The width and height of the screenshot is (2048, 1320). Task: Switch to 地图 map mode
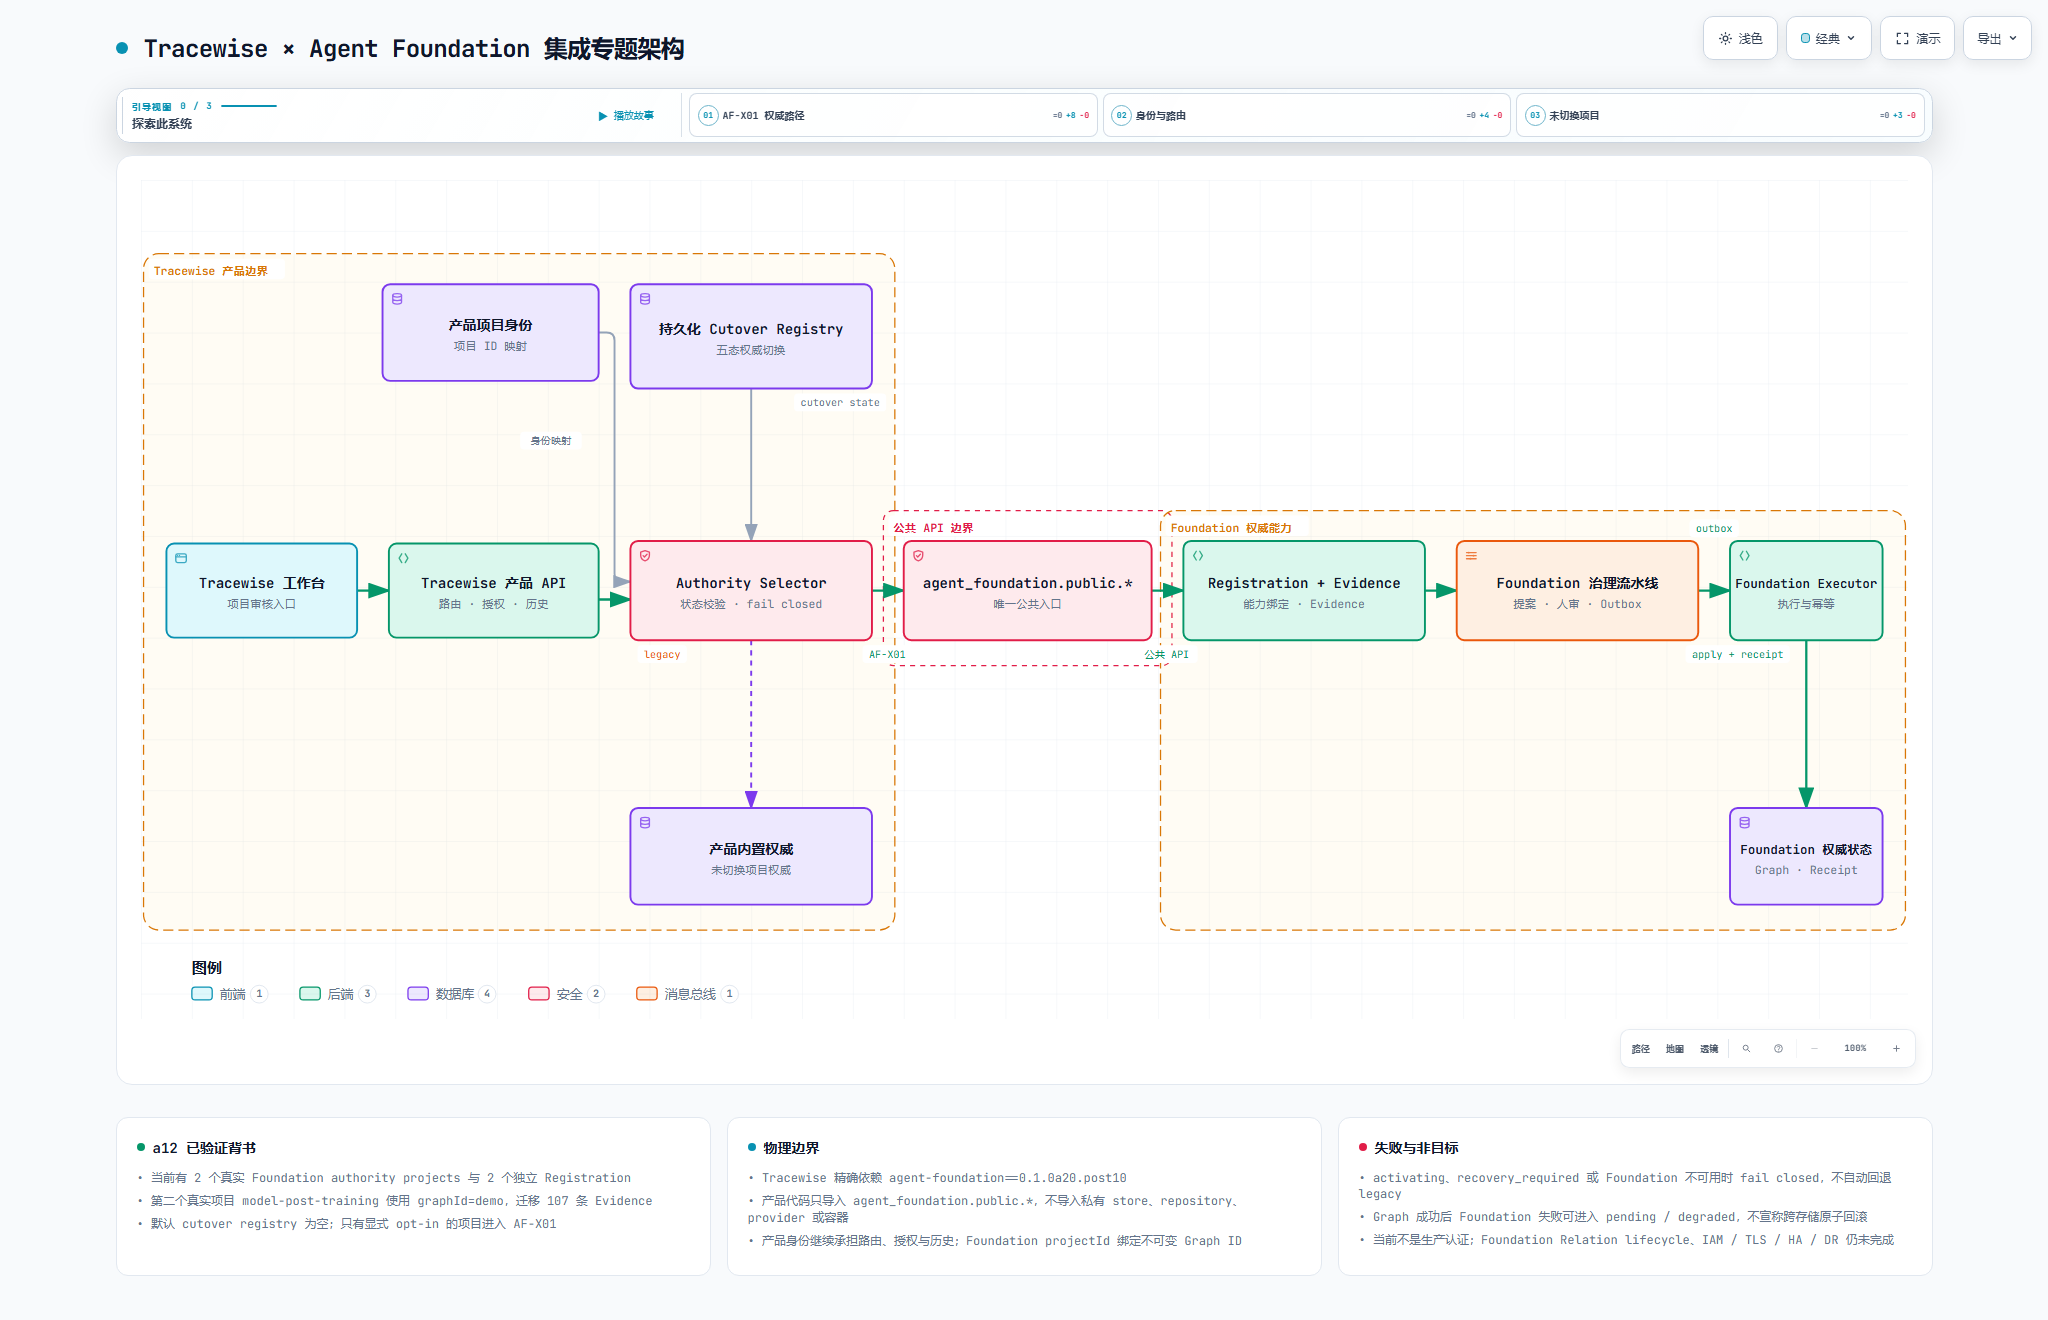(1675, 1049)
